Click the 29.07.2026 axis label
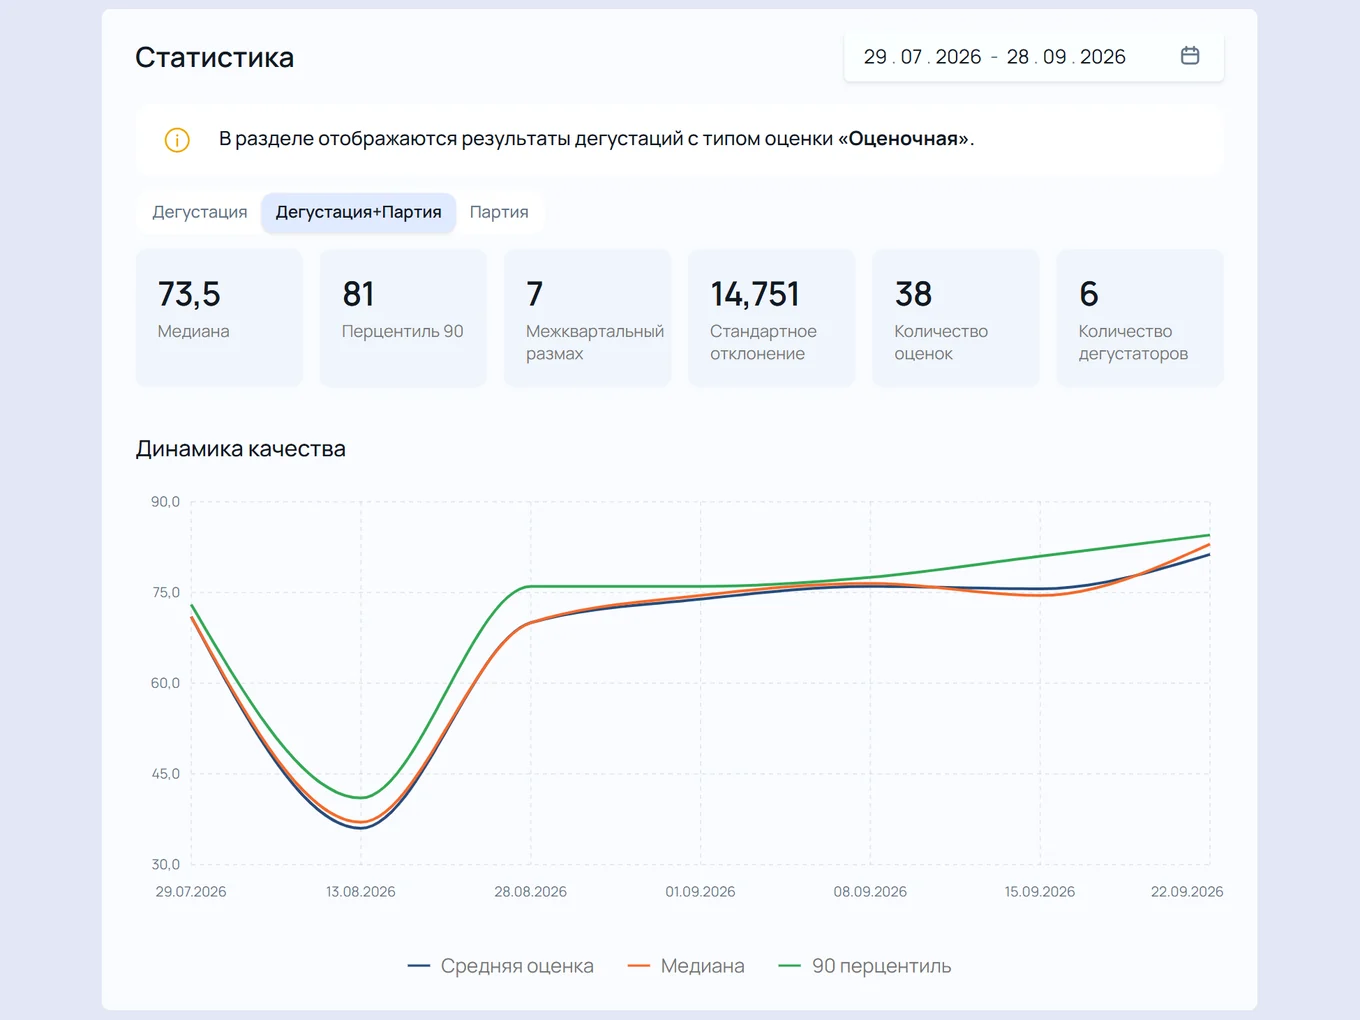 point(191,892)
